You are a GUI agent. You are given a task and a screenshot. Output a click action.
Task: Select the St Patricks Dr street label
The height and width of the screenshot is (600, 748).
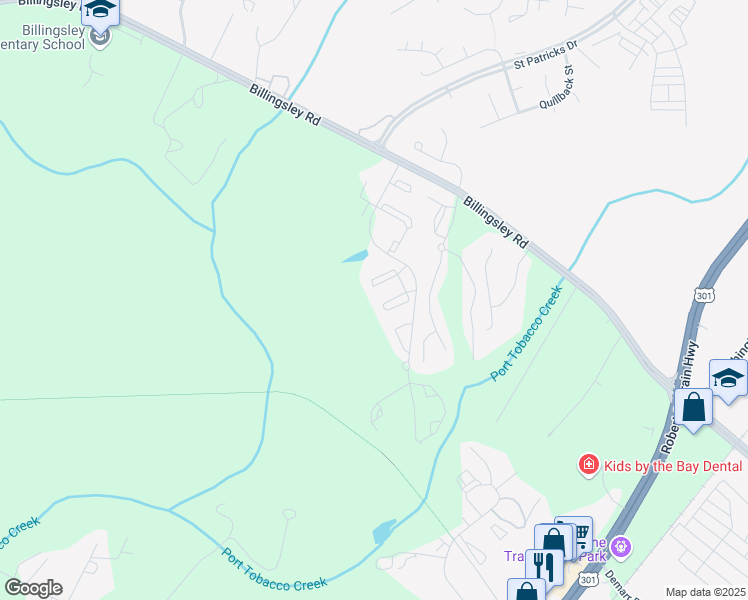(546, 55)
